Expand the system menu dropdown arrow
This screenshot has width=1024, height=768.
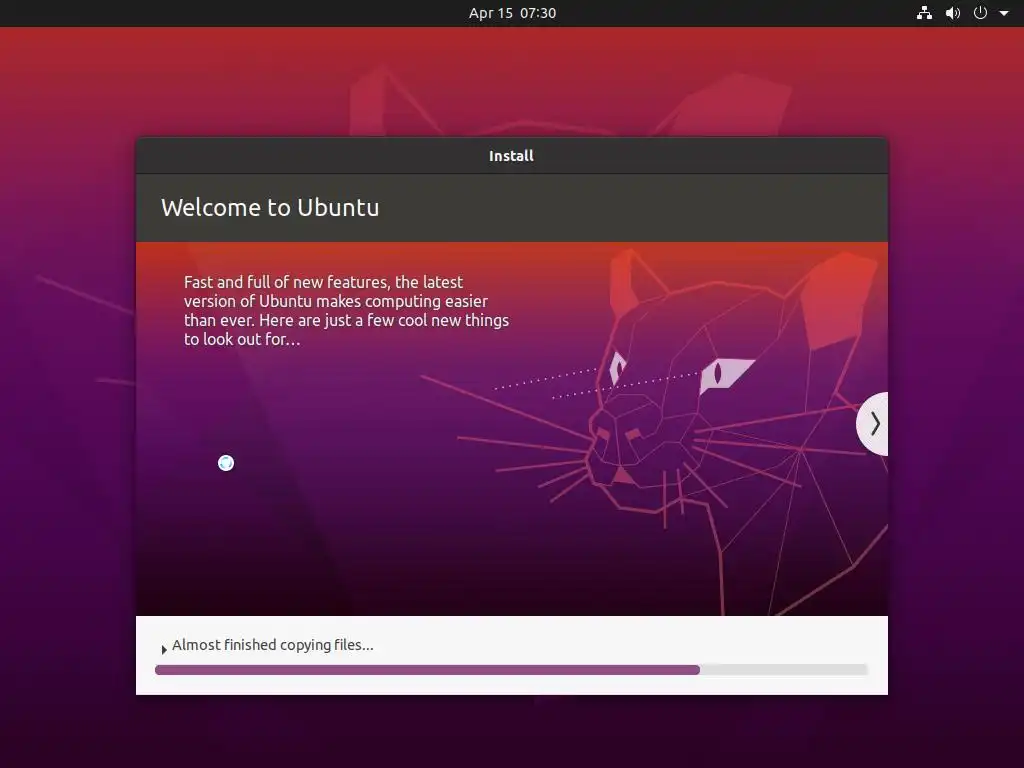tap(1004, 13)
